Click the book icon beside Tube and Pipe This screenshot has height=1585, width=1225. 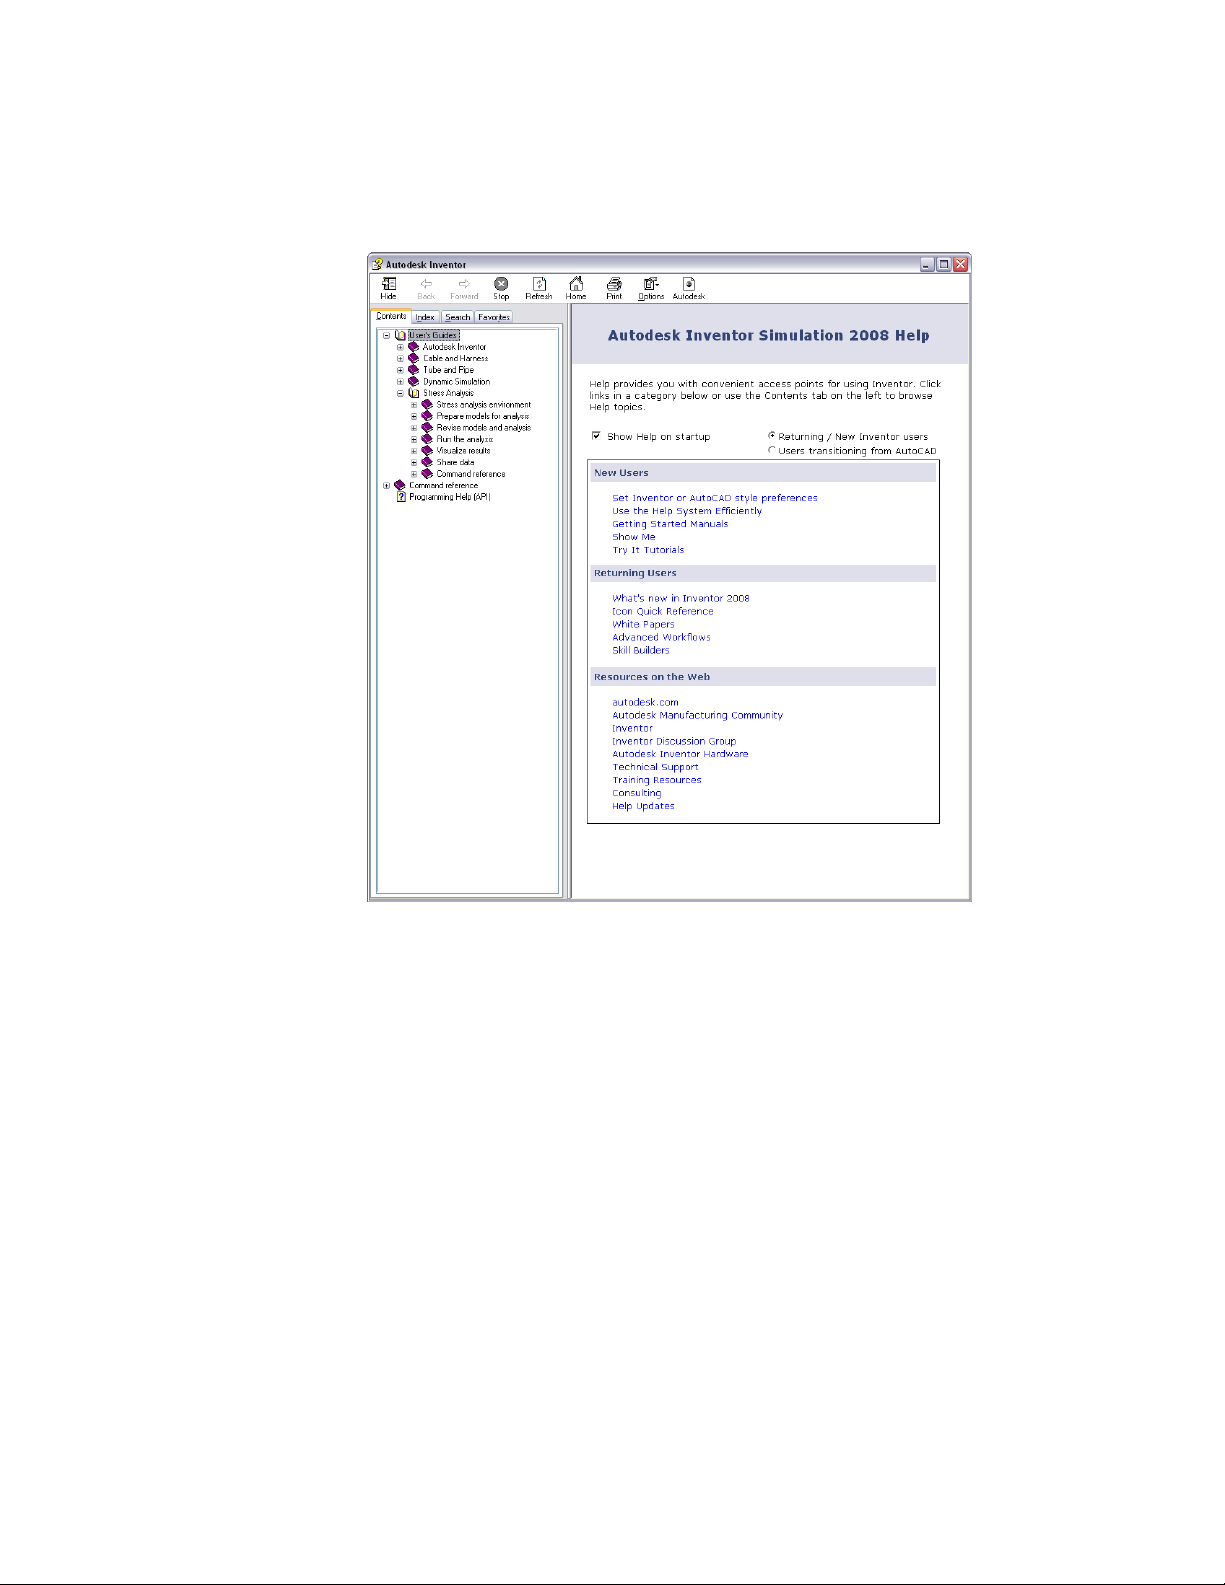(414, 370)
